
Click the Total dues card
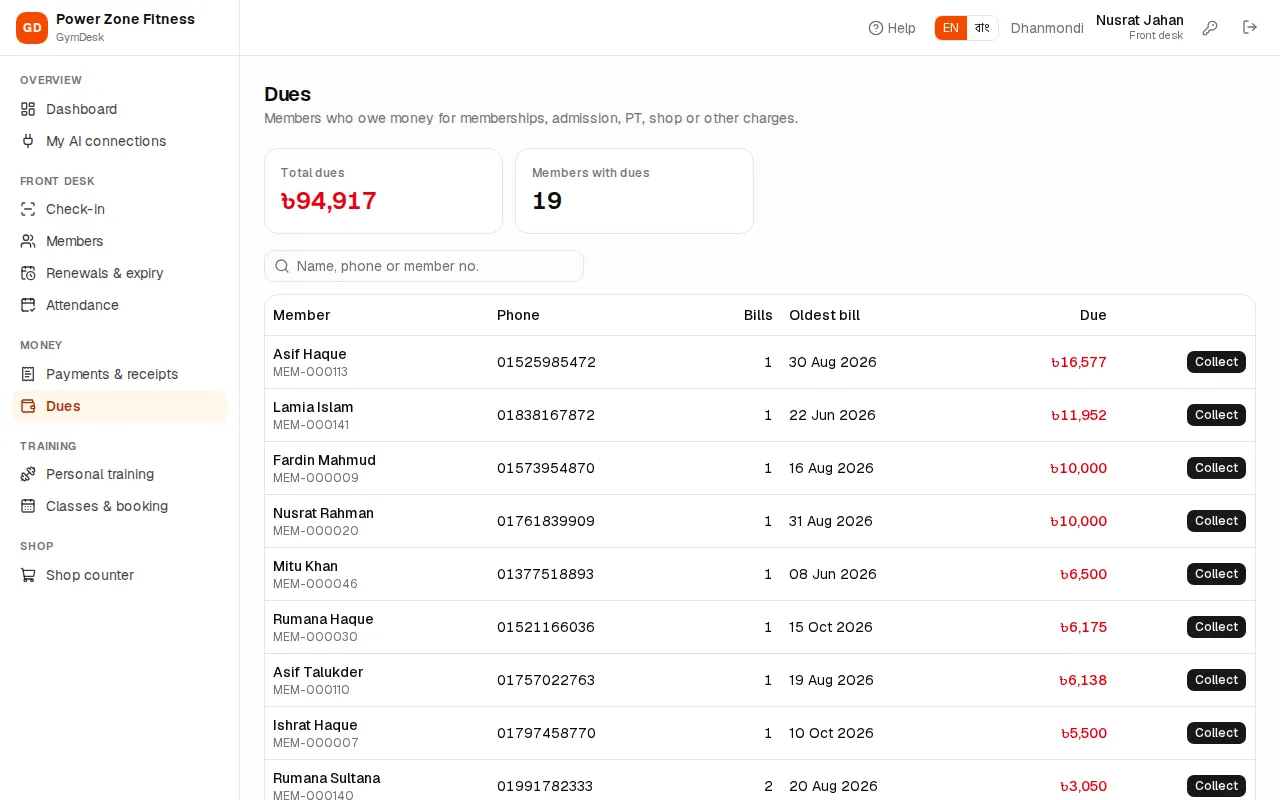coord(383,191)
